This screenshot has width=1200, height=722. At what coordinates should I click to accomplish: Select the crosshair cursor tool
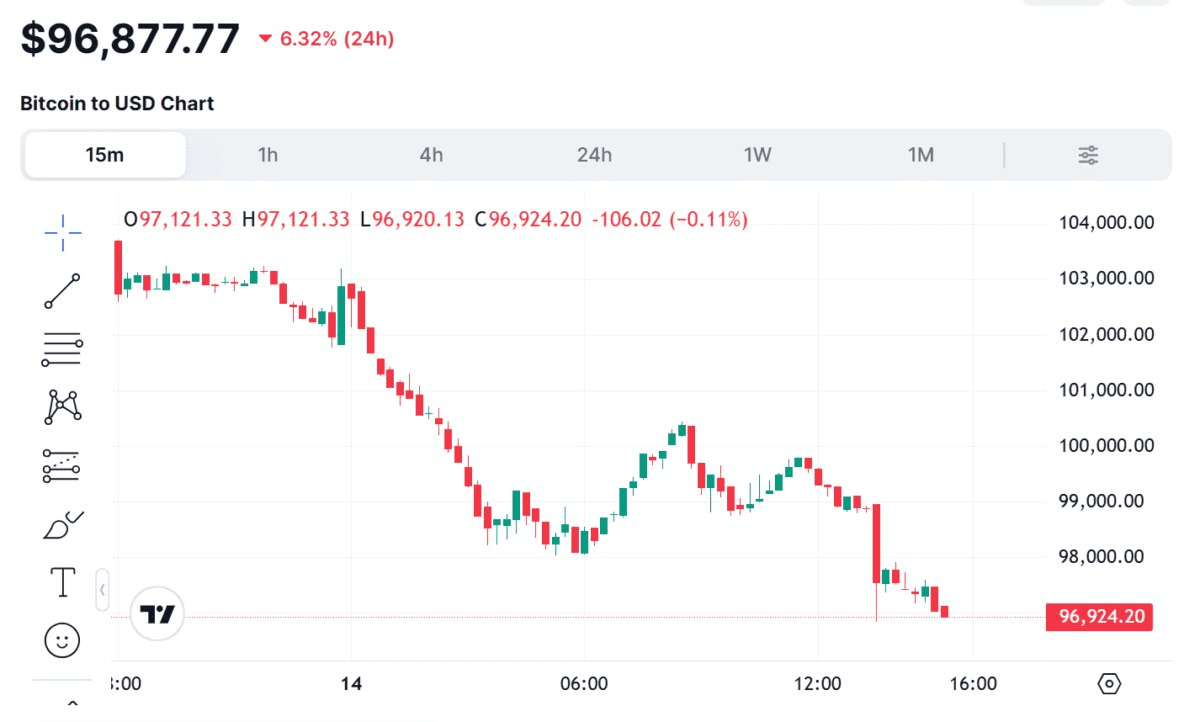click(x=63, y=232)
